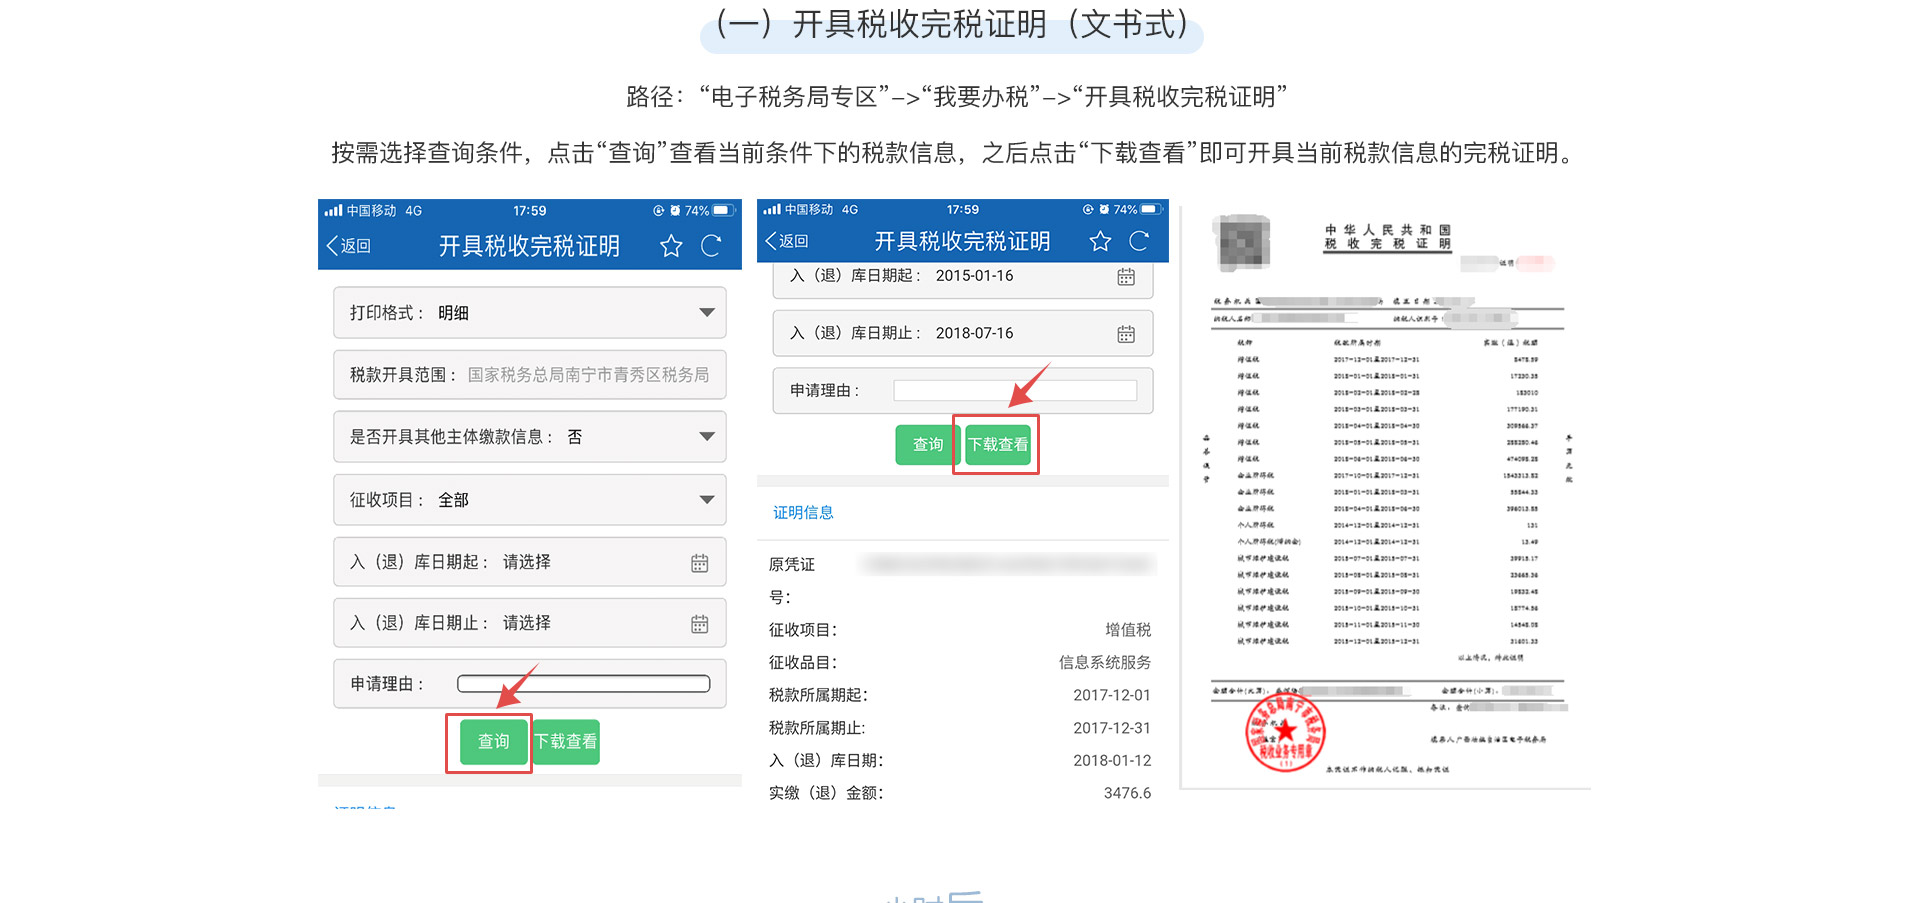This screenshot has height=903, width=1920.
Task: Click 申请理由 input in left phone
Action: (x=584, y=684)
